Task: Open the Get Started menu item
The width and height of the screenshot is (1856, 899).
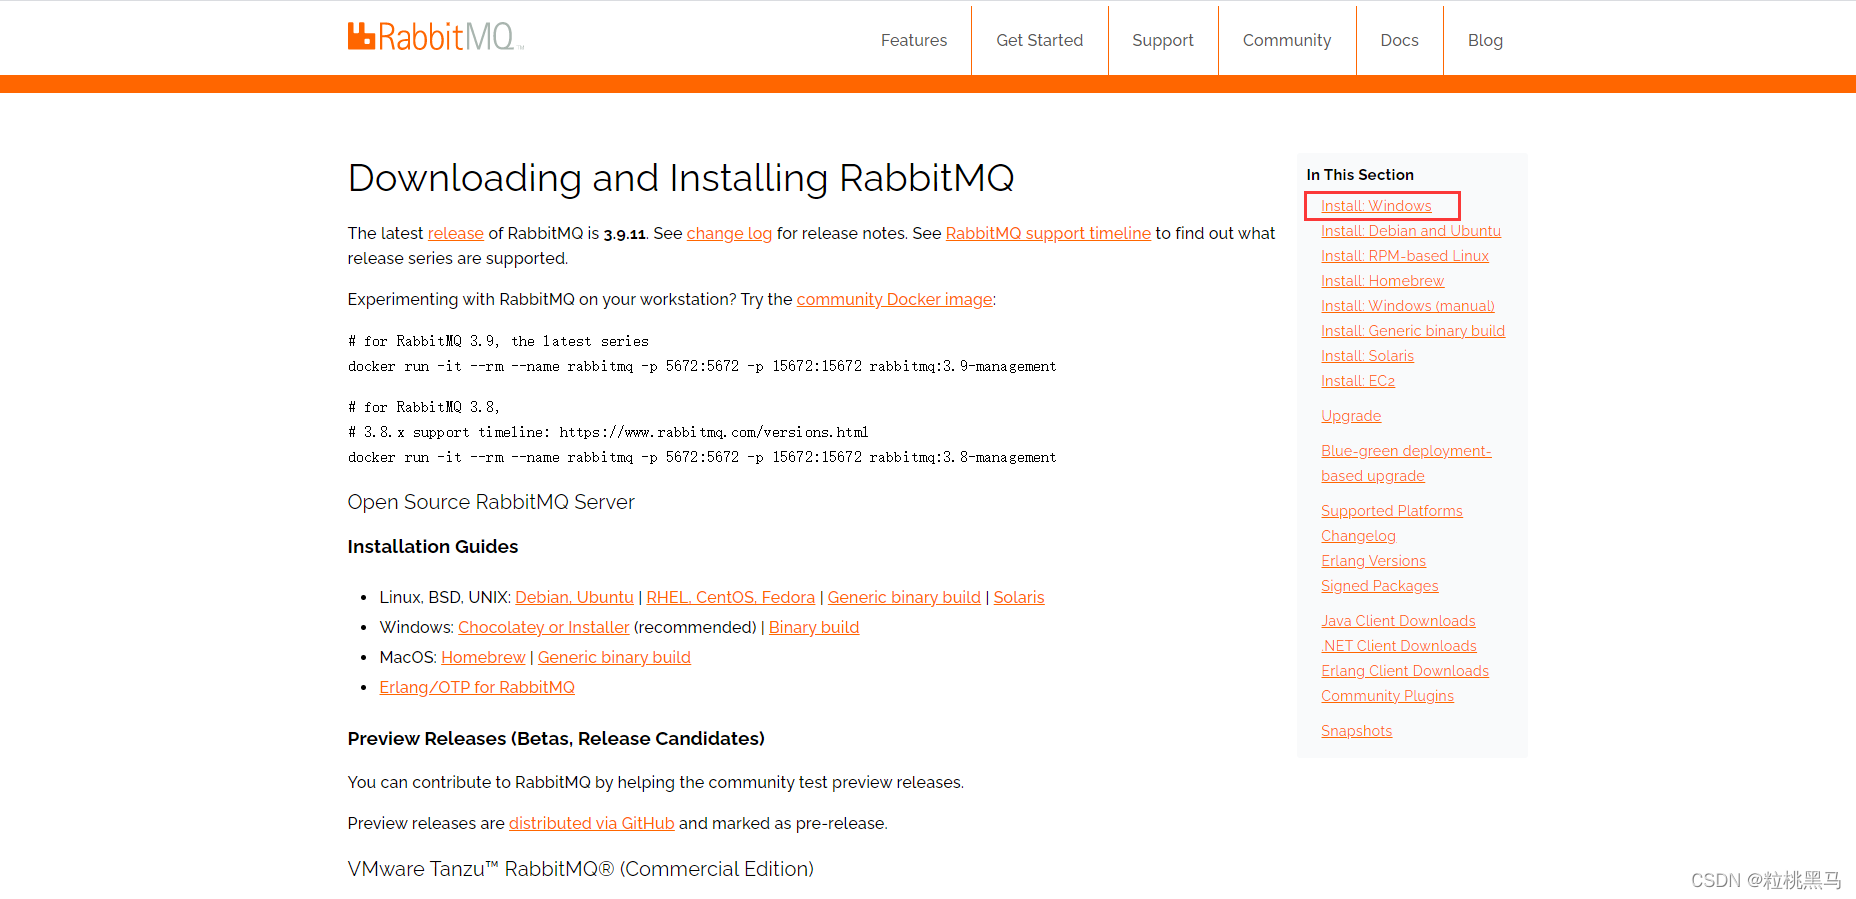Action: pos(1039,40)
